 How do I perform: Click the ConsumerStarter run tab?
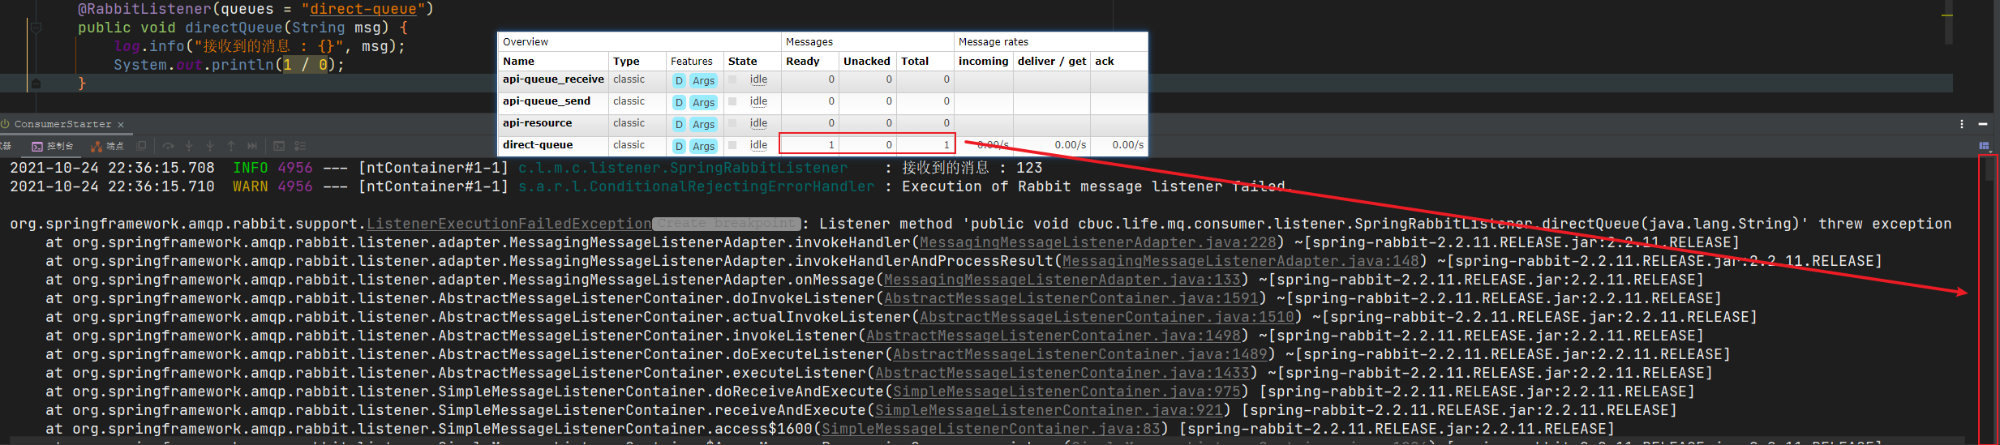click(62, 124)
